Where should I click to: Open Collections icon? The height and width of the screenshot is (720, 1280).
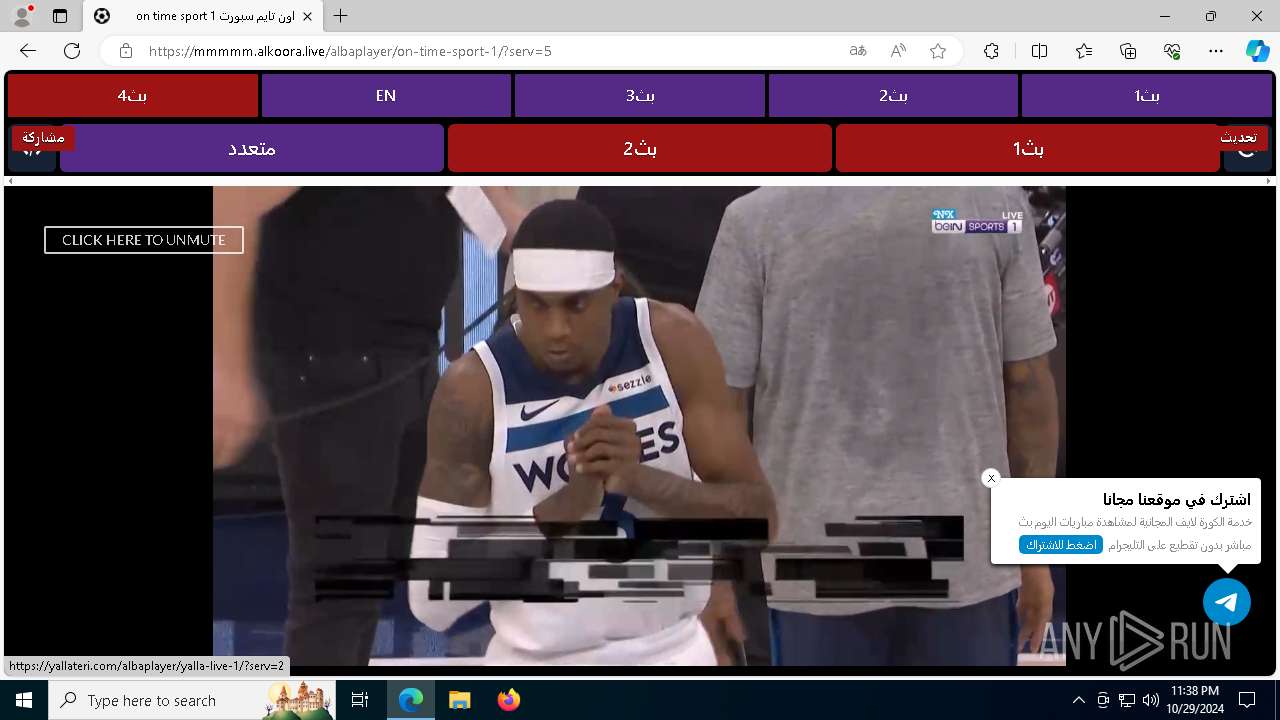coord(1128,51)
